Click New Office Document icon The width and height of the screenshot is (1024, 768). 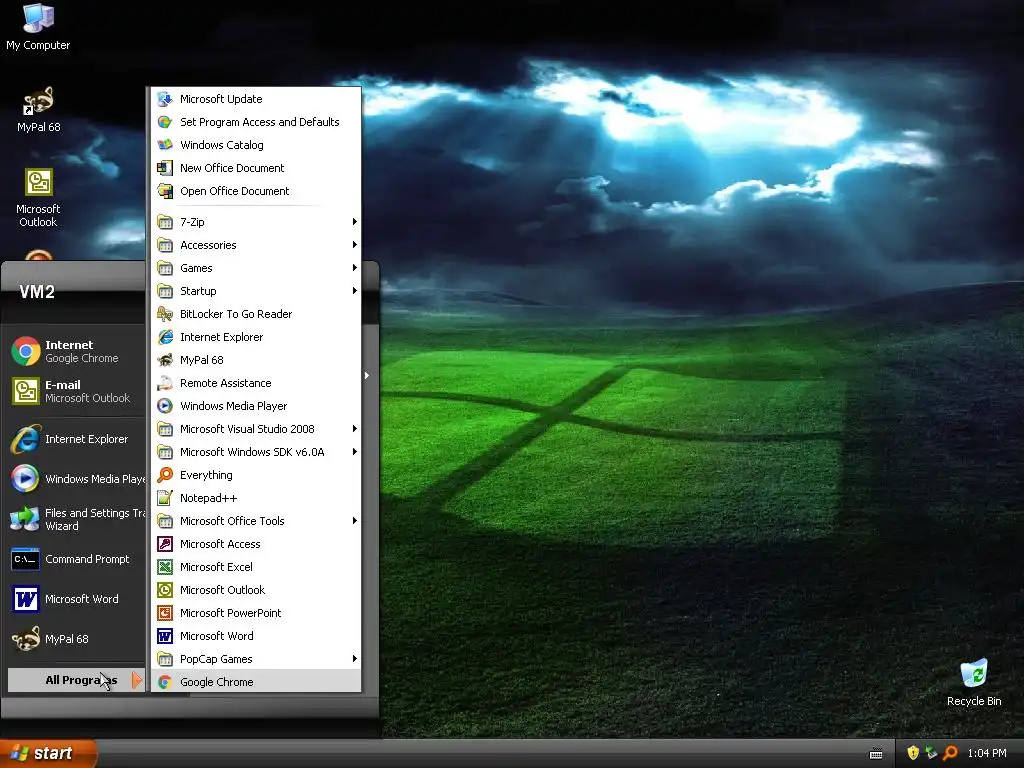coord(165,168)
